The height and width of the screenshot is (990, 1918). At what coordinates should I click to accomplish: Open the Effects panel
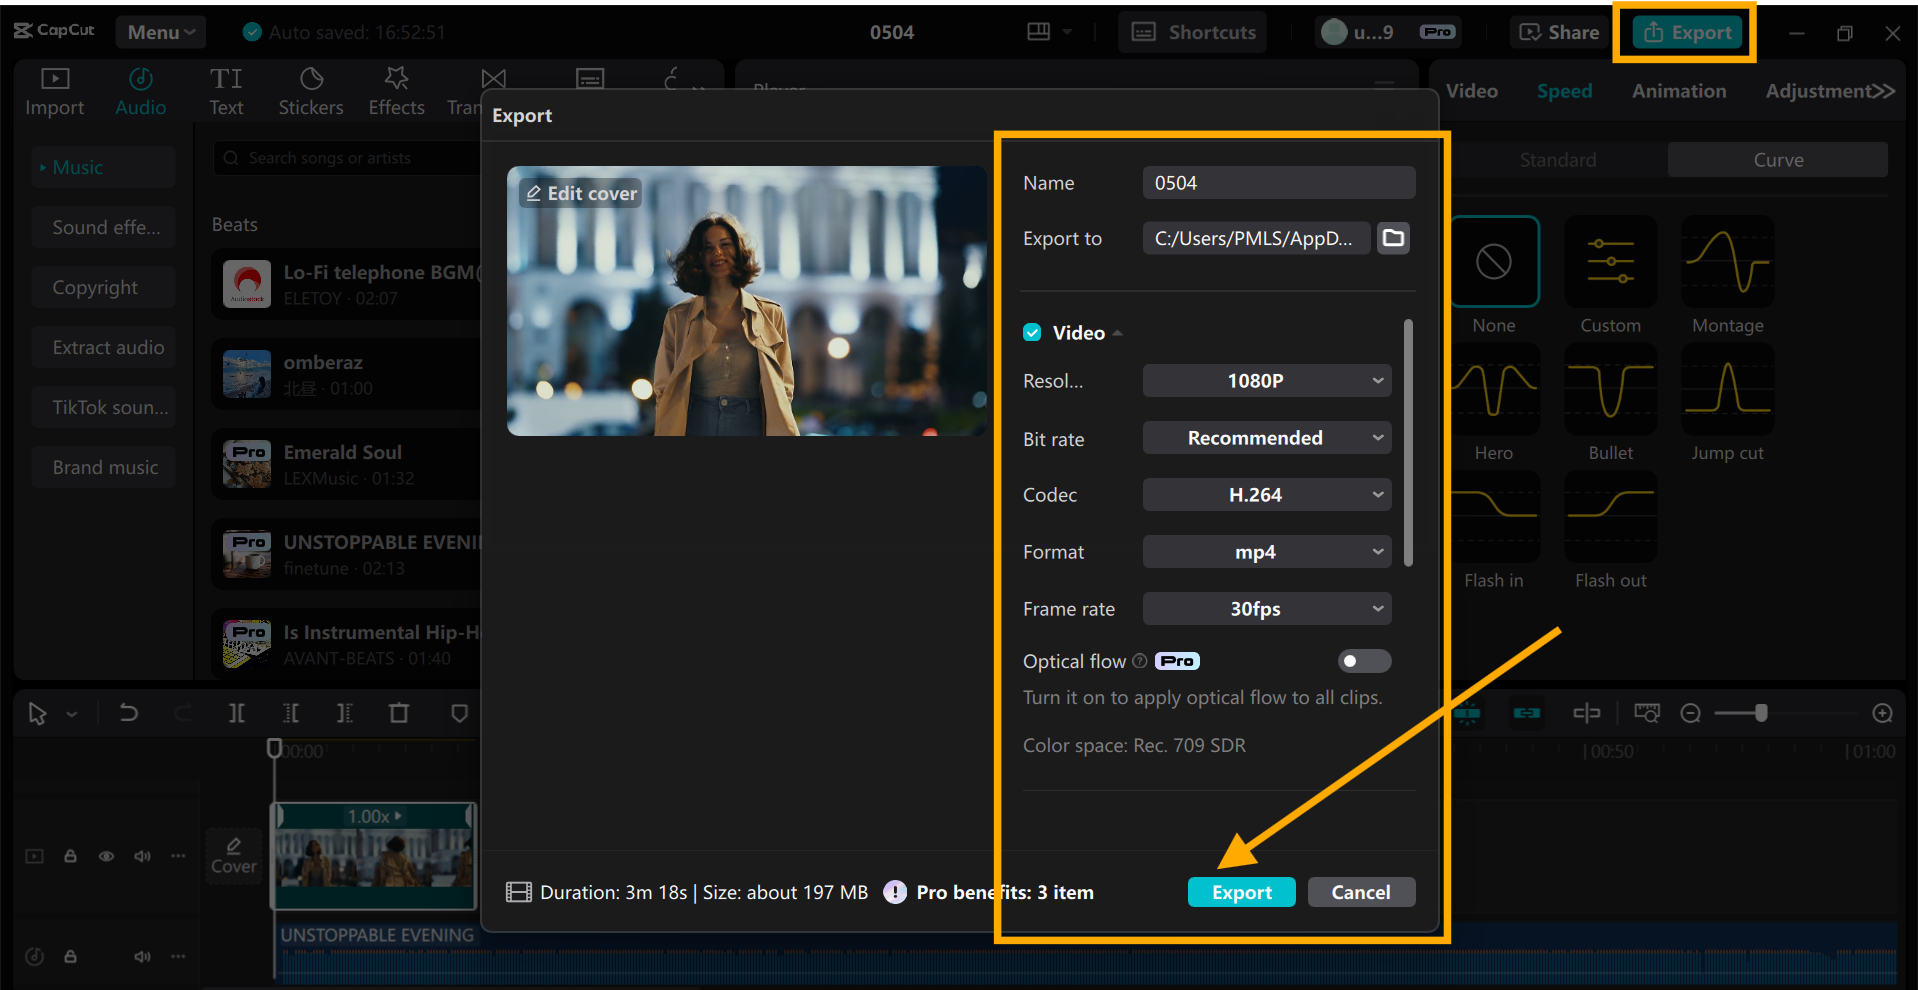pyautogui.click(x=396, y=92)
